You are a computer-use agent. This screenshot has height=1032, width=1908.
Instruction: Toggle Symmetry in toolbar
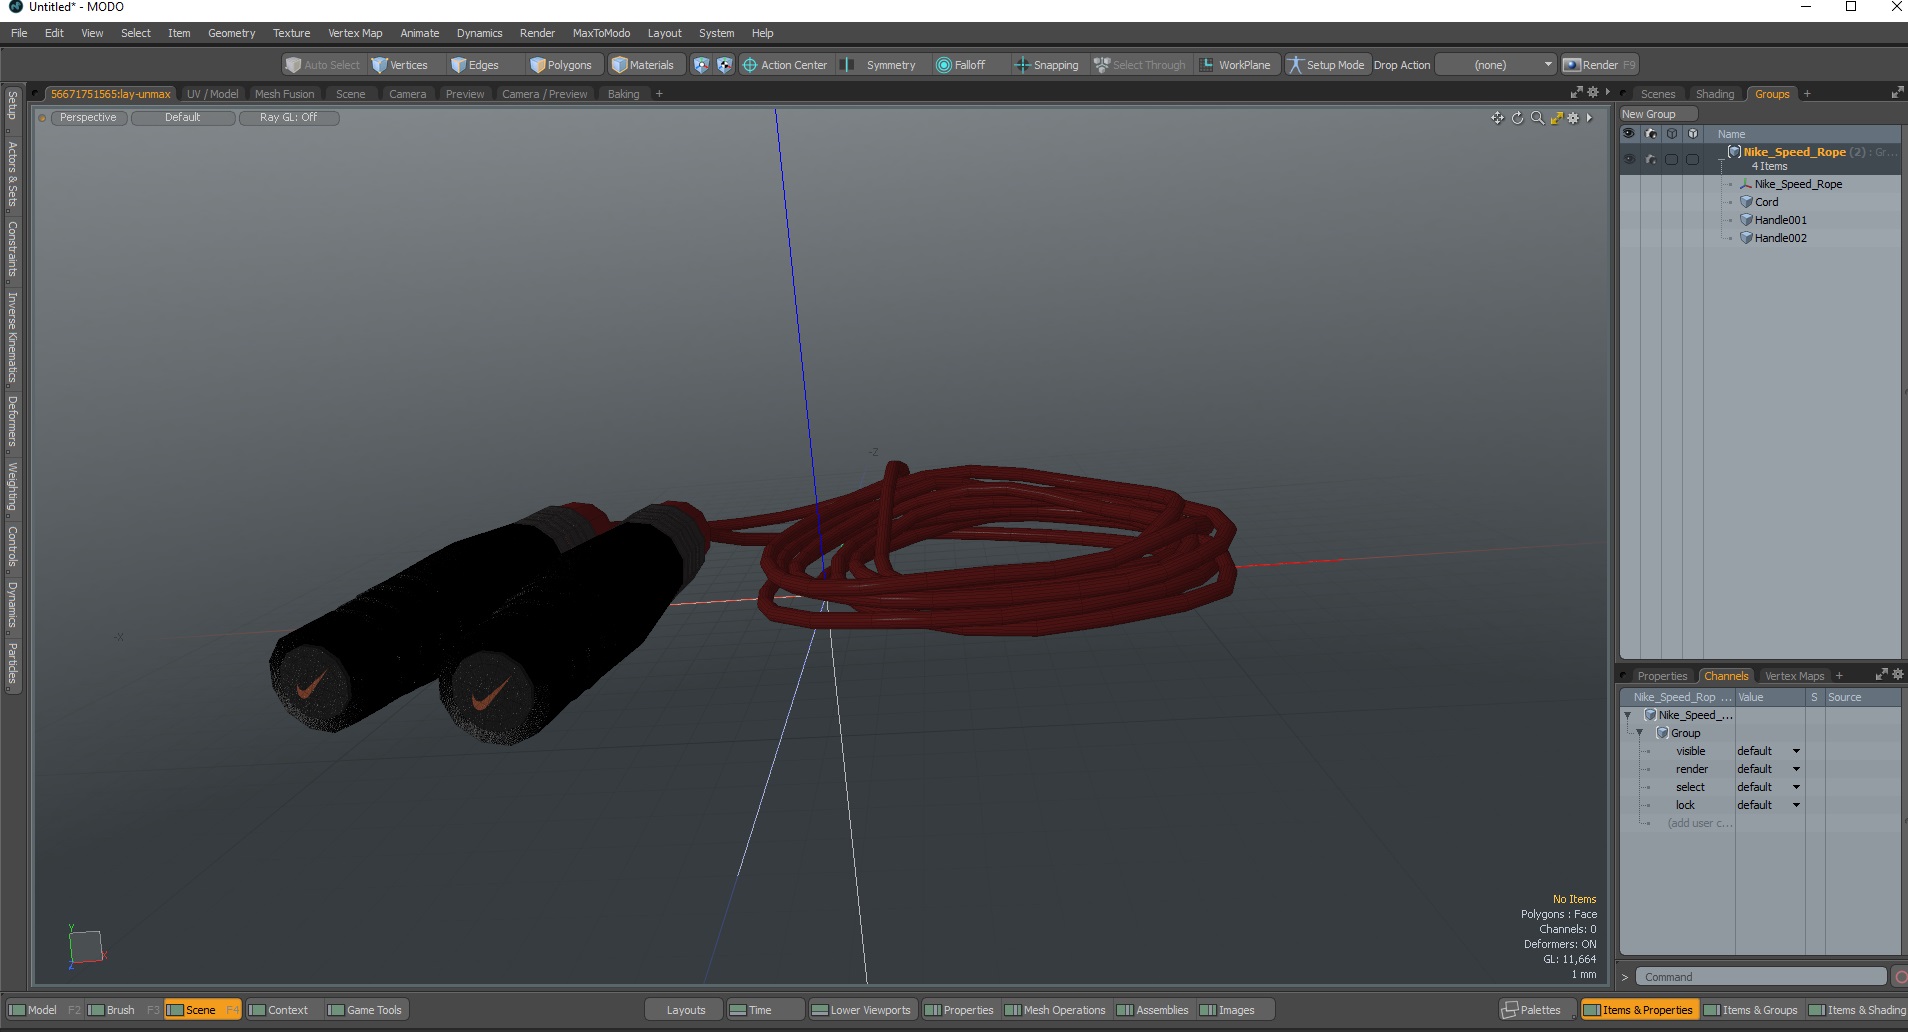[x=879, y=65]
